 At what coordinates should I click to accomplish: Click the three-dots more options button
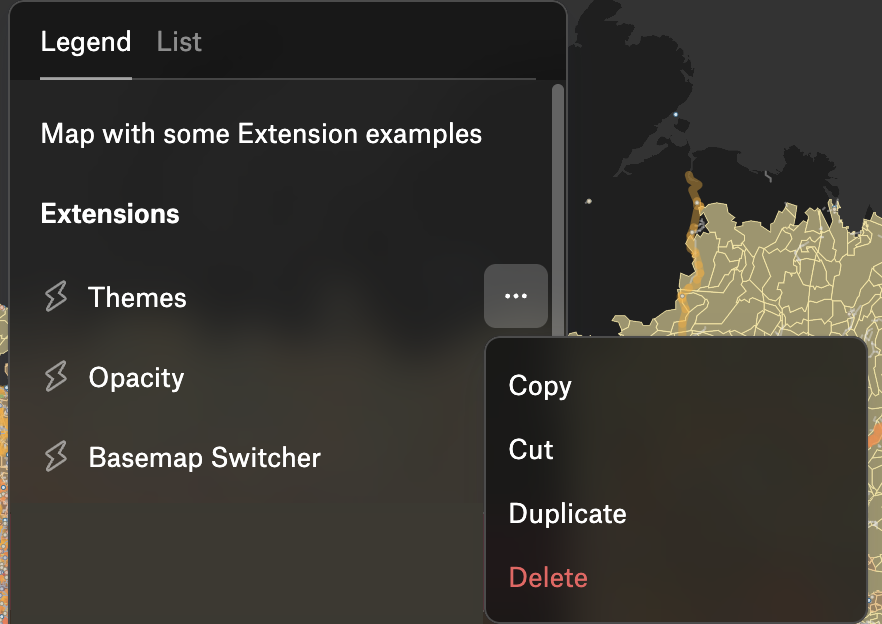pyautogui.click(x=516, y=296)
